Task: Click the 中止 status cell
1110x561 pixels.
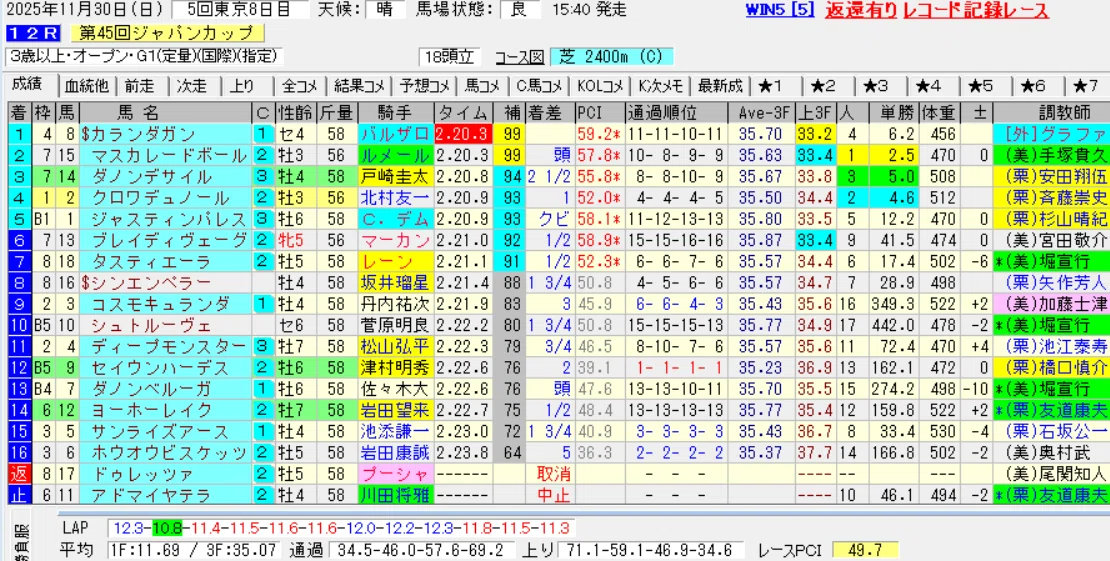Action: click(x=552, y=496)
